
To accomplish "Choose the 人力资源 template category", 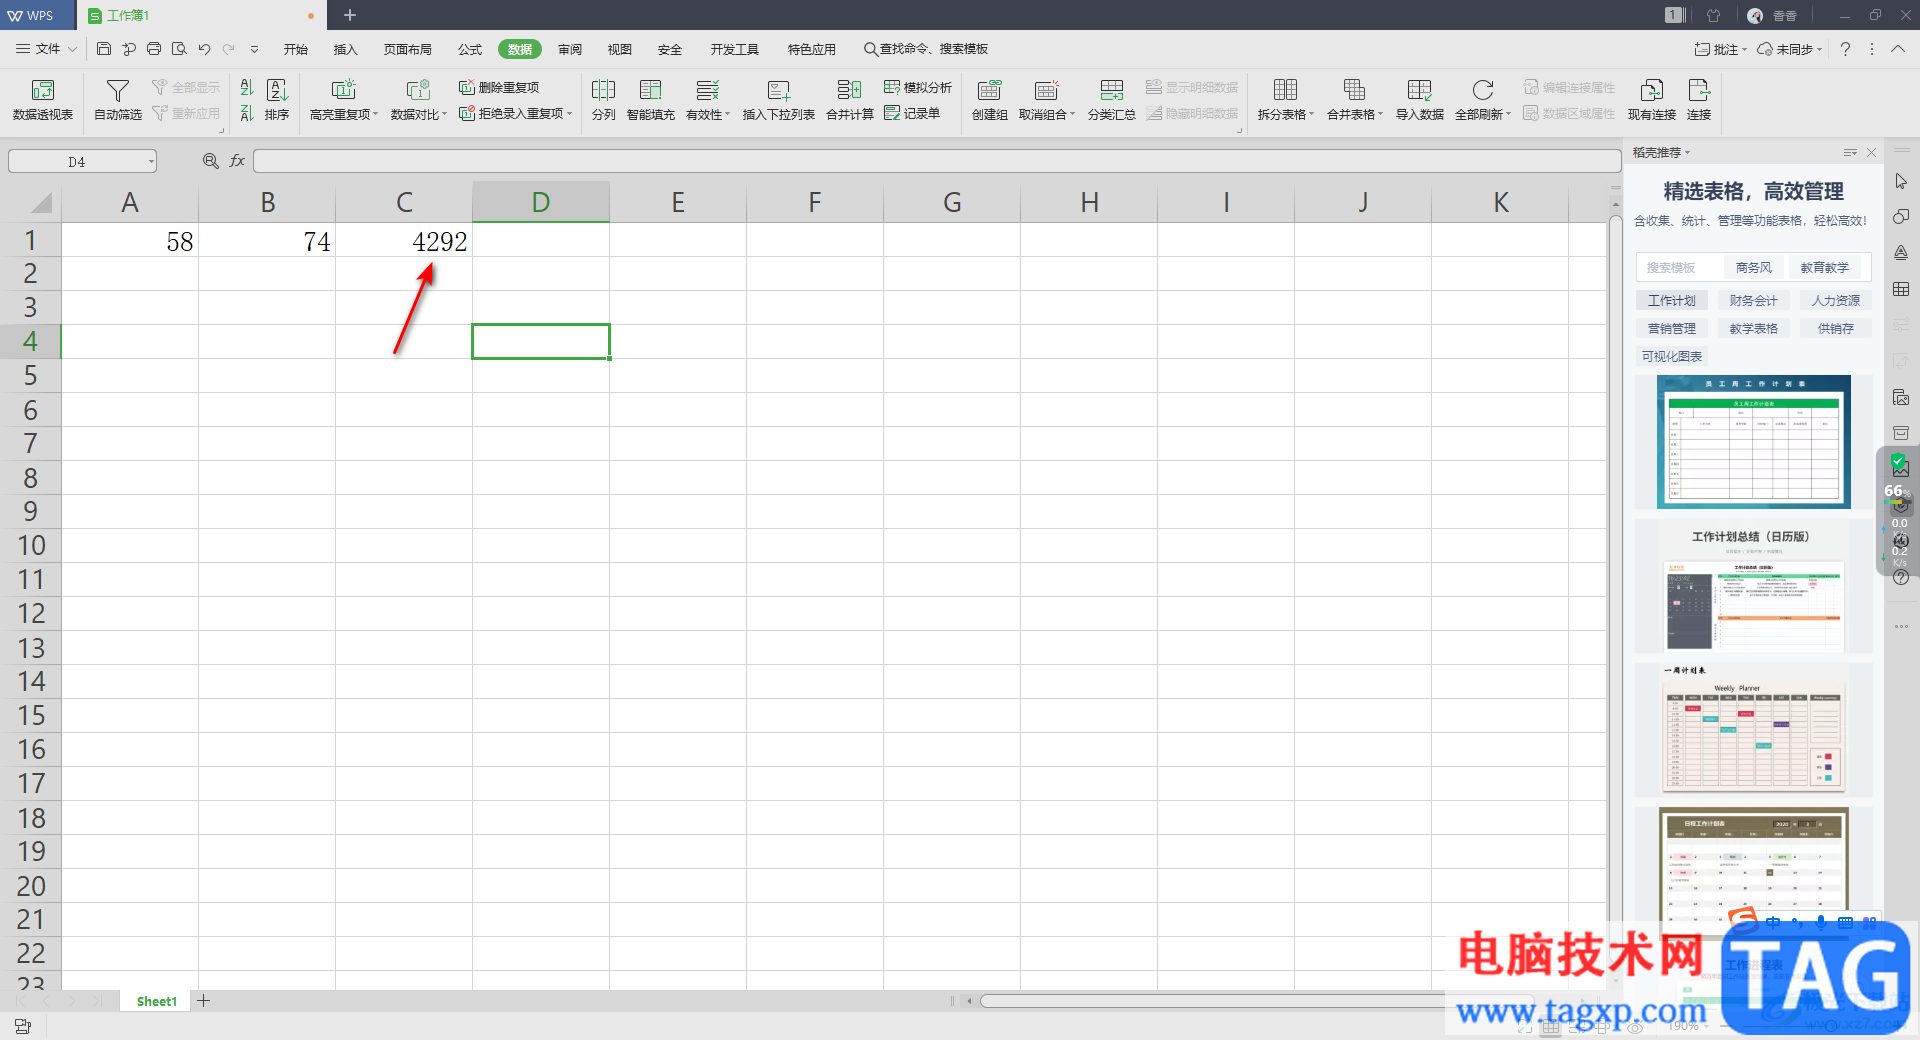I will (x=1835, y=300).
